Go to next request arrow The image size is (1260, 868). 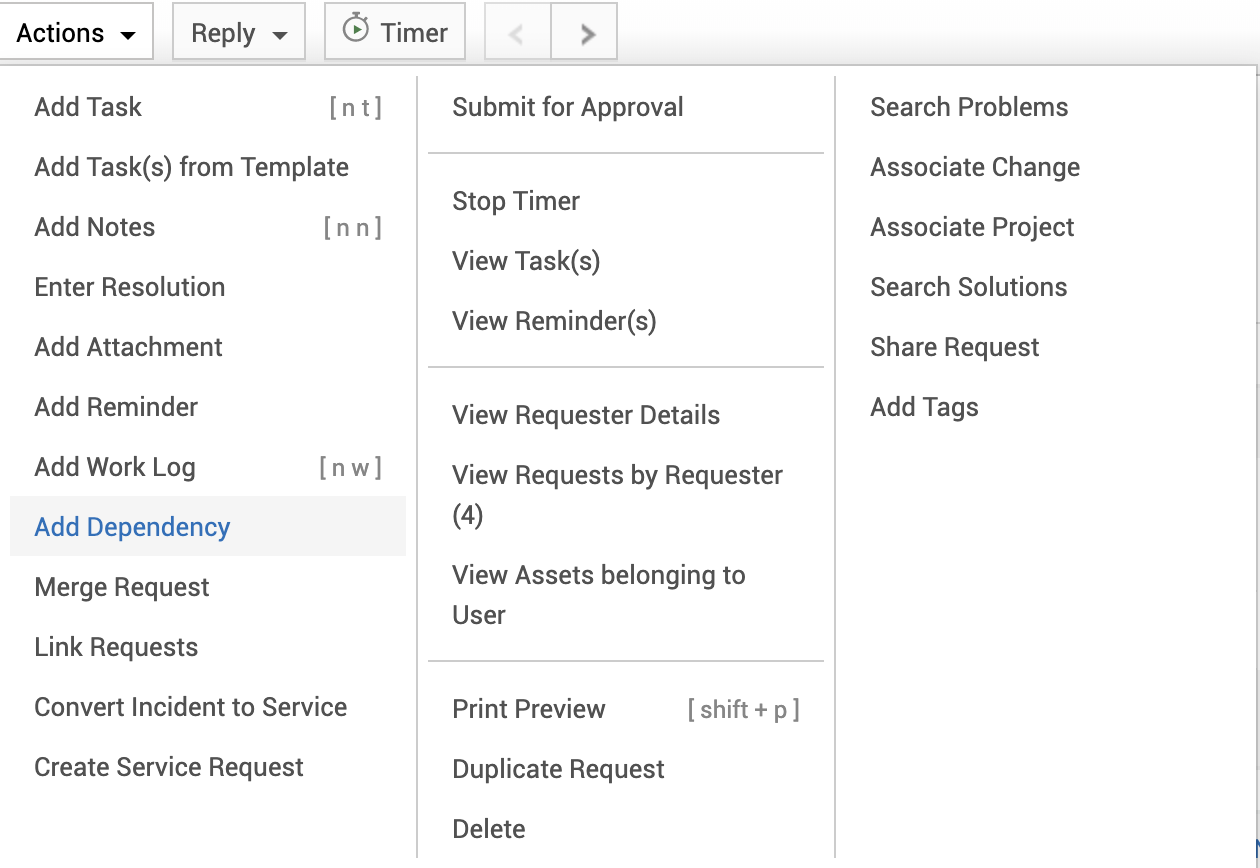[587, 33]
